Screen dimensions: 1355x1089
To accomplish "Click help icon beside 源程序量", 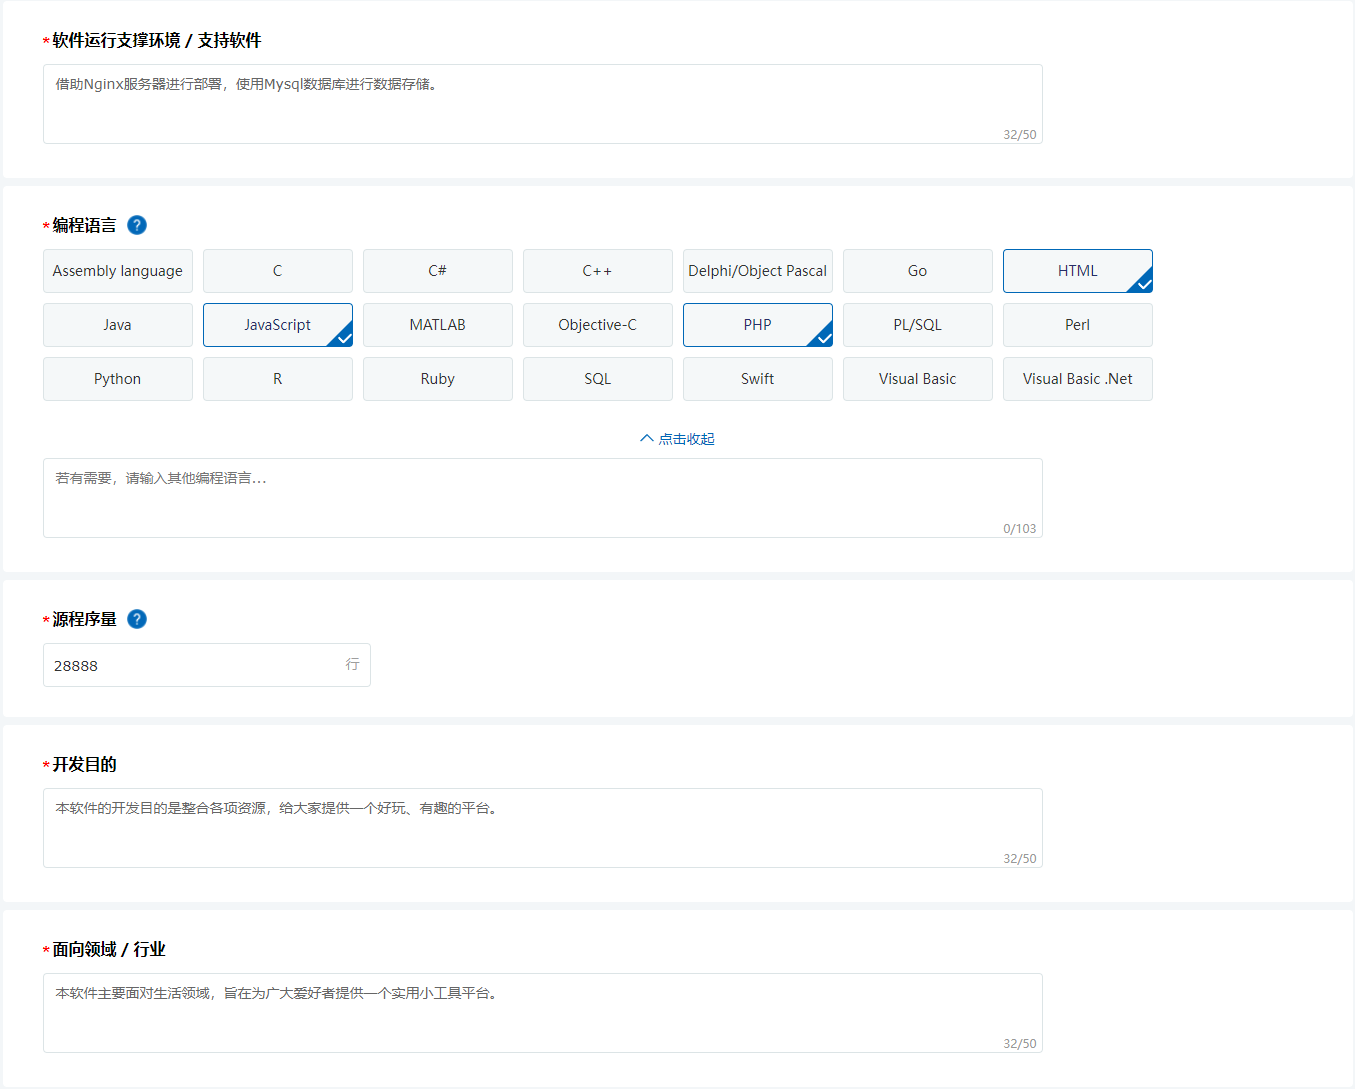I will (137, 619).
